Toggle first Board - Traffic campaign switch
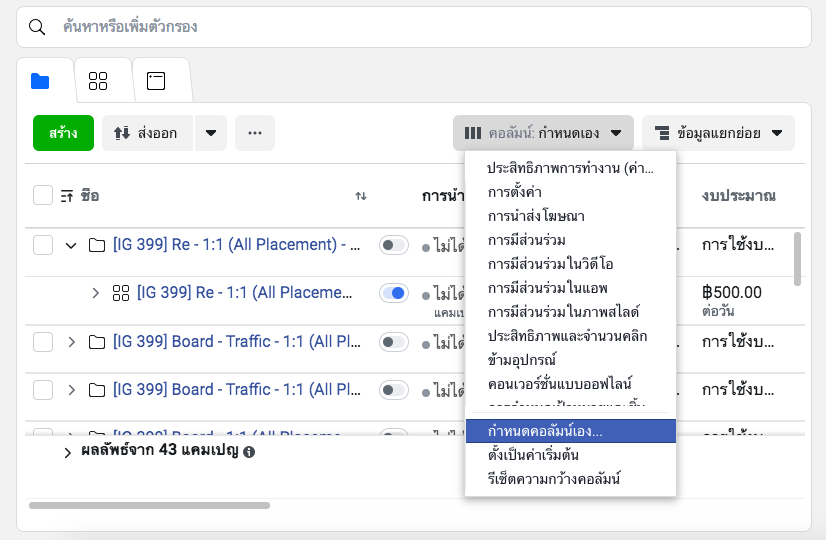Screen dimensions: 826x540 pos(394,342)
